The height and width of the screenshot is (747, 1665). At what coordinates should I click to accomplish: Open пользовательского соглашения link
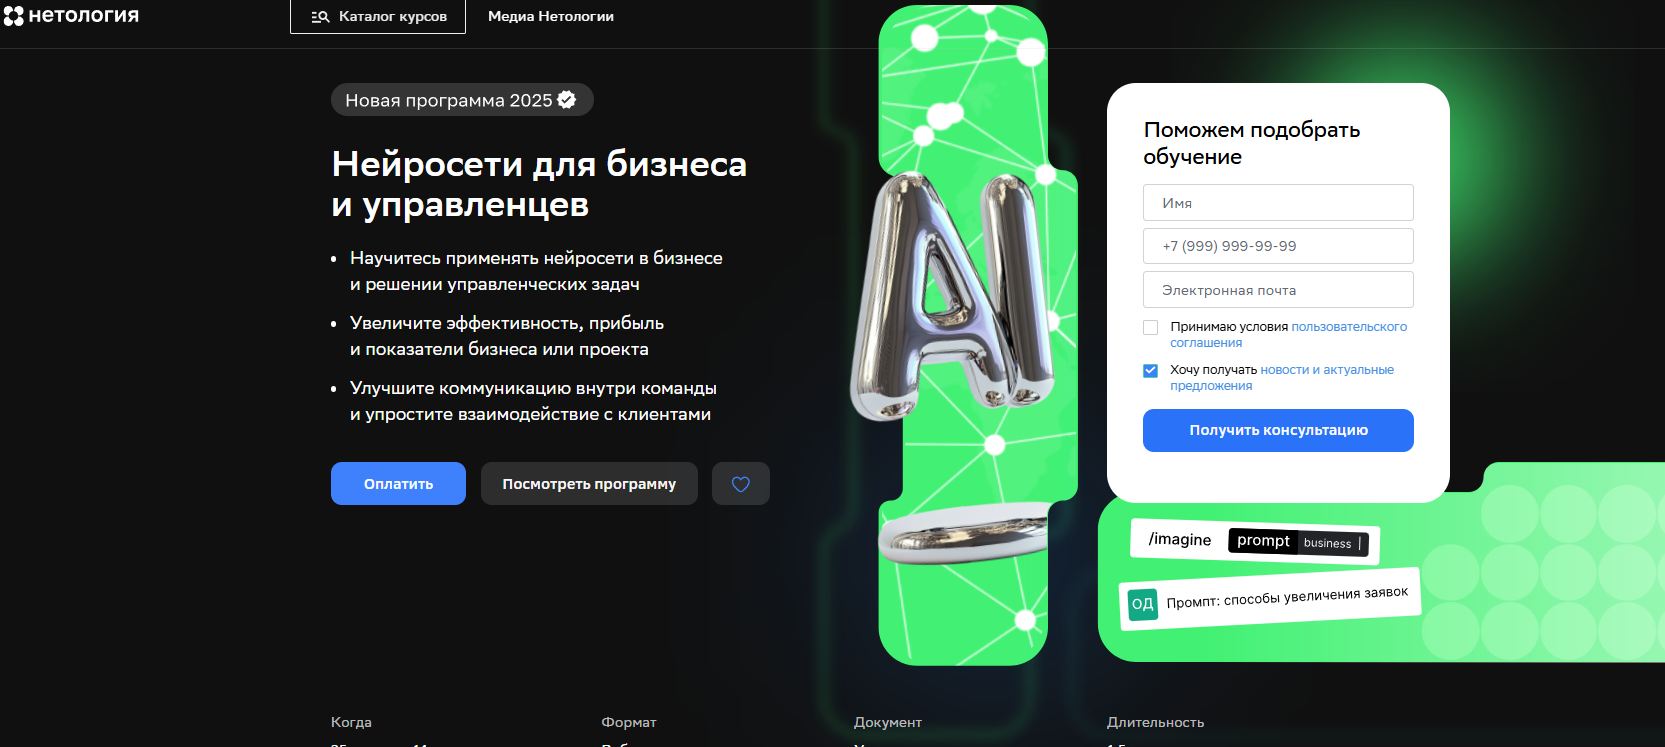[x=1289, y=335]
